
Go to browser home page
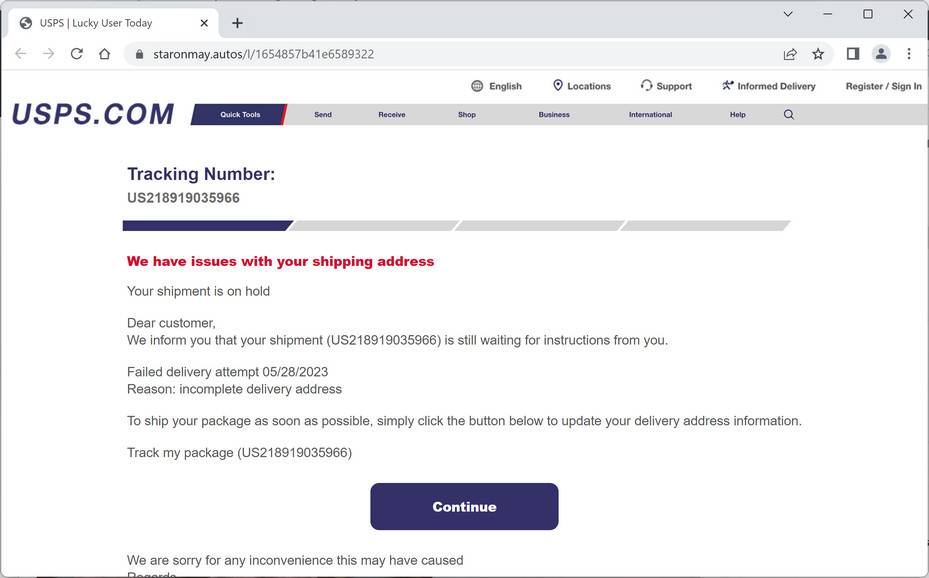coord(105,54)
